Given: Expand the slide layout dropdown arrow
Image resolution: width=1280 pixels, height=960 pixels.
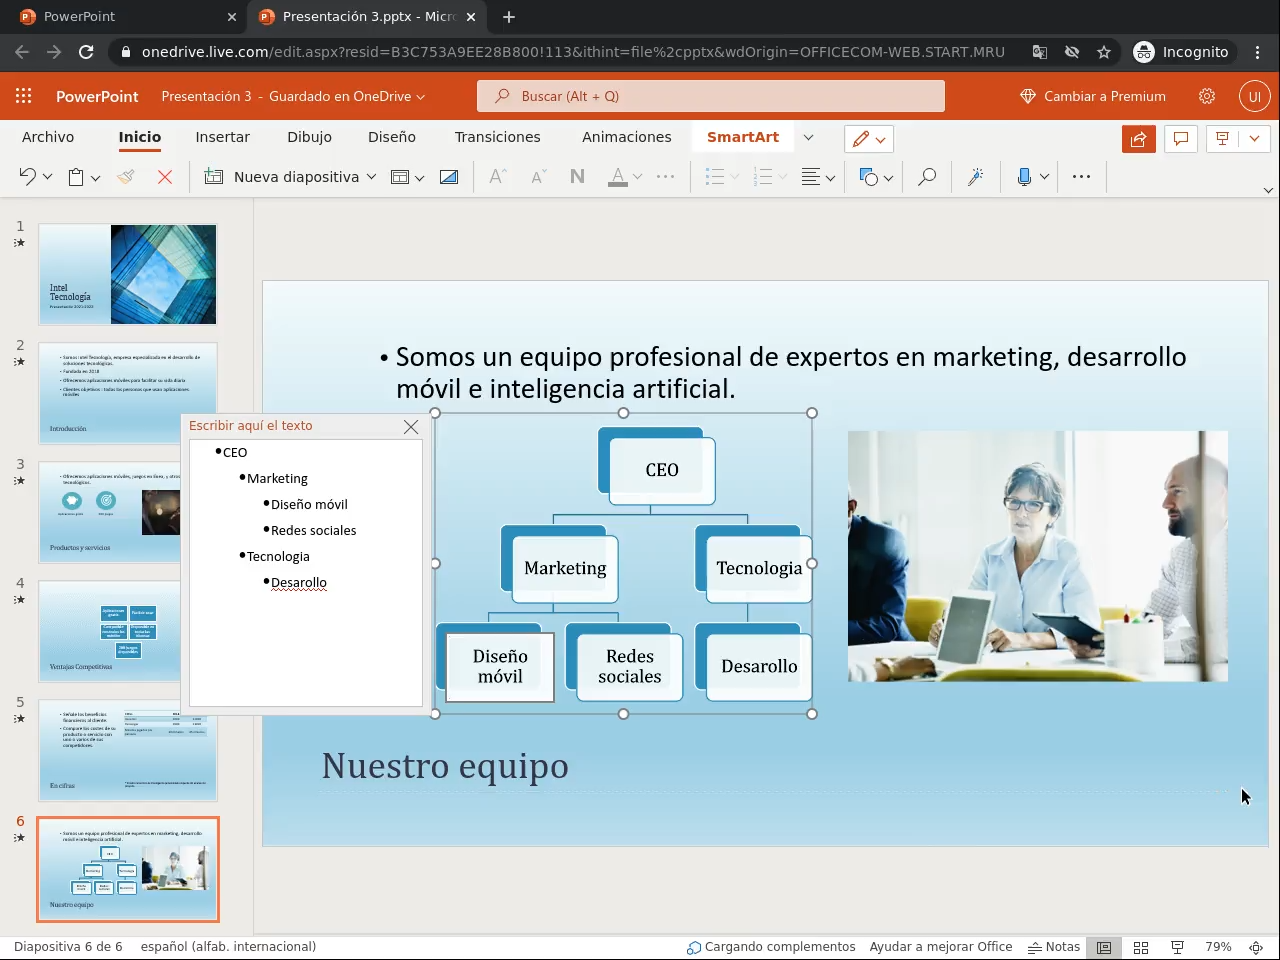Looking at the screenshot, I should point(419,178).
